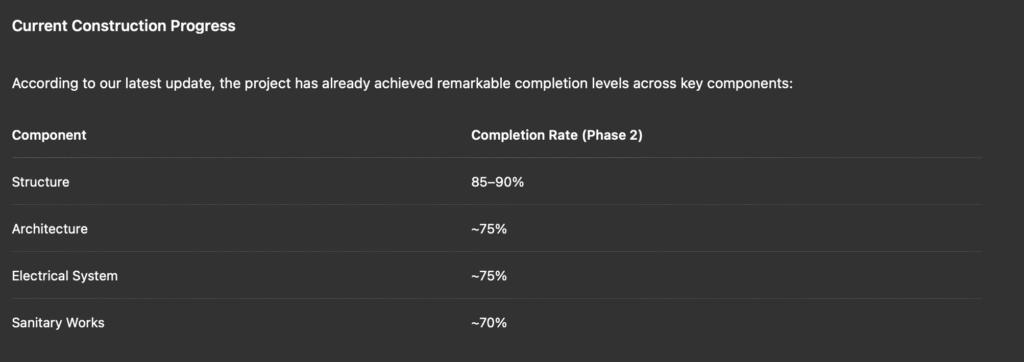
Task: Click the ~70% Sanitary Works value
Action: click(489, 323)
